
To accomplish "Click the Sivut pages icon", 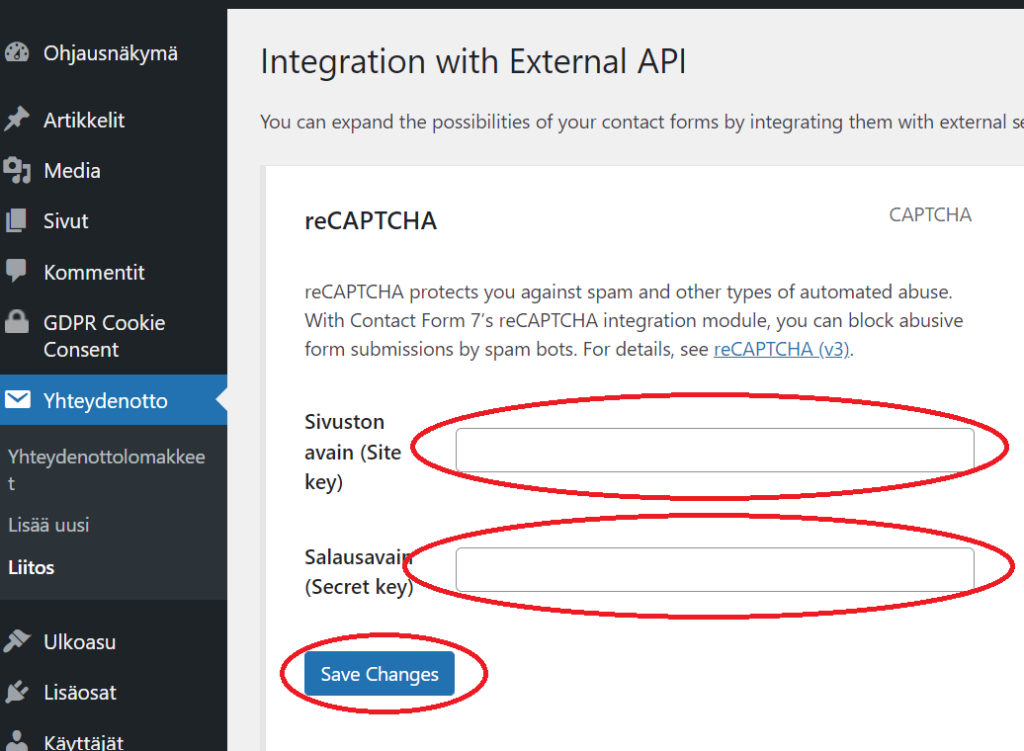I will (x=17, y=221).
